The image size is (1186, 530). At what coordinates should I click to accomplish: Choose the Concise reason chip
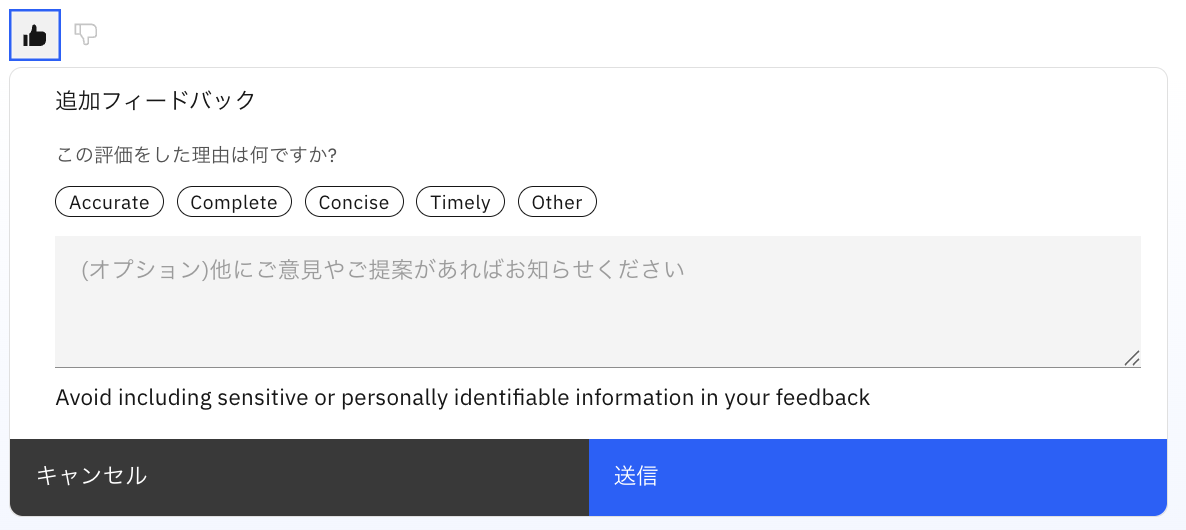tap(354, 202)
